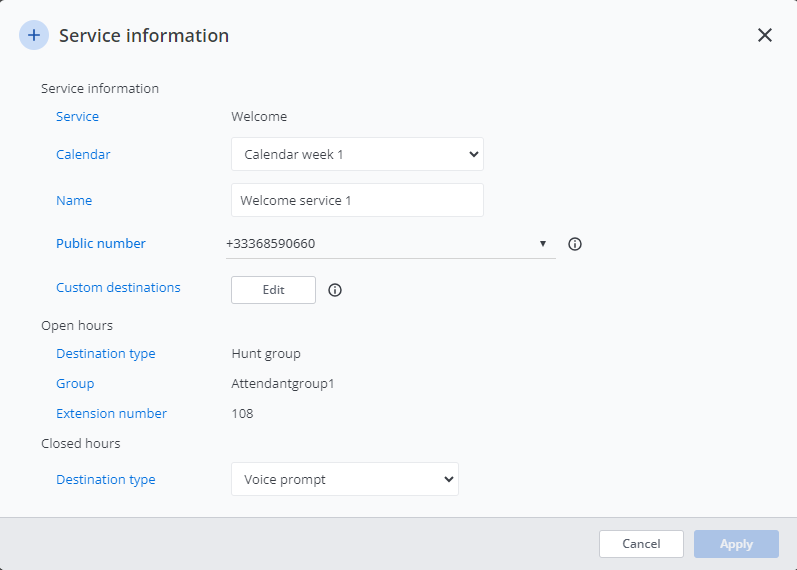
Task: Click the Apply button
Action: (736, 544)
